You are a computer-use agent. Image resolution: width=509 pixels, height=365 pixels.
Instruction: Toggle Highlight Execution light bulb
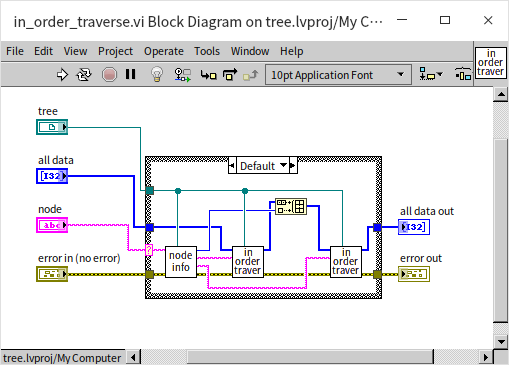[157, 74]
